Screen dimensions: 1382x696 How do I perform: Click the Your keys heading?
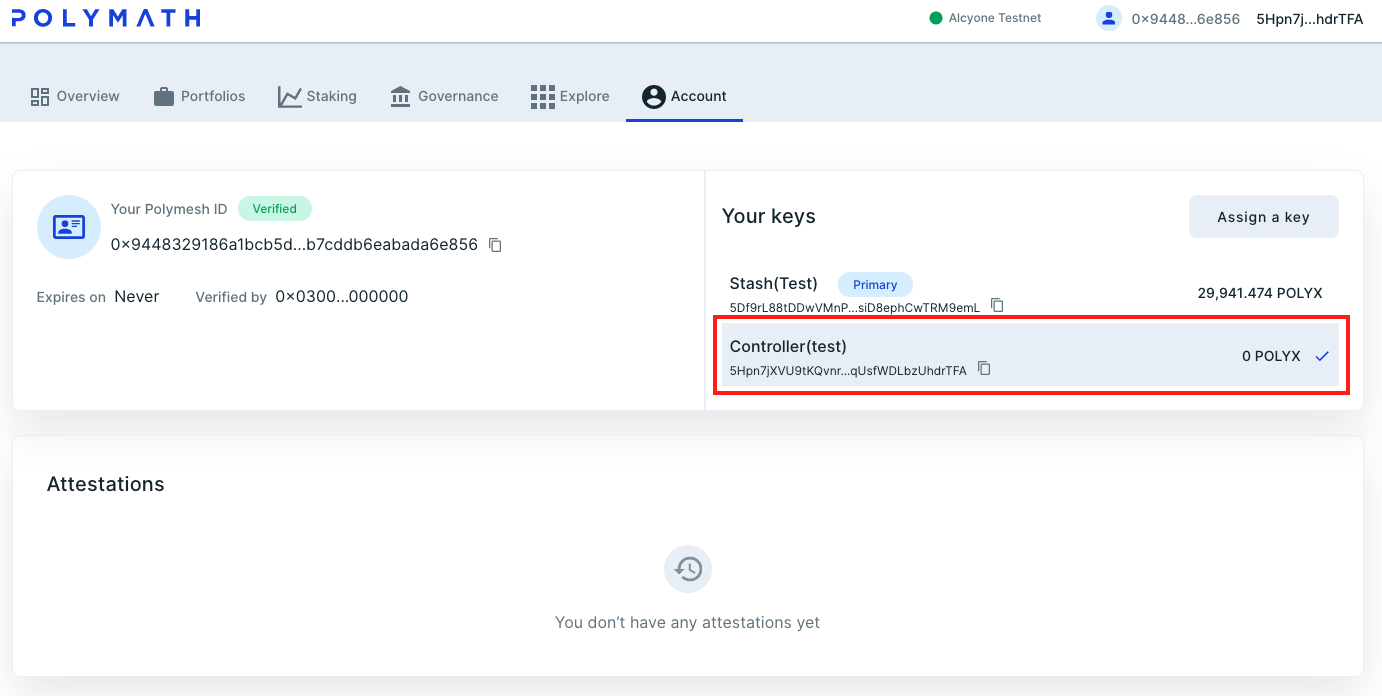click(x=769, y=216)
